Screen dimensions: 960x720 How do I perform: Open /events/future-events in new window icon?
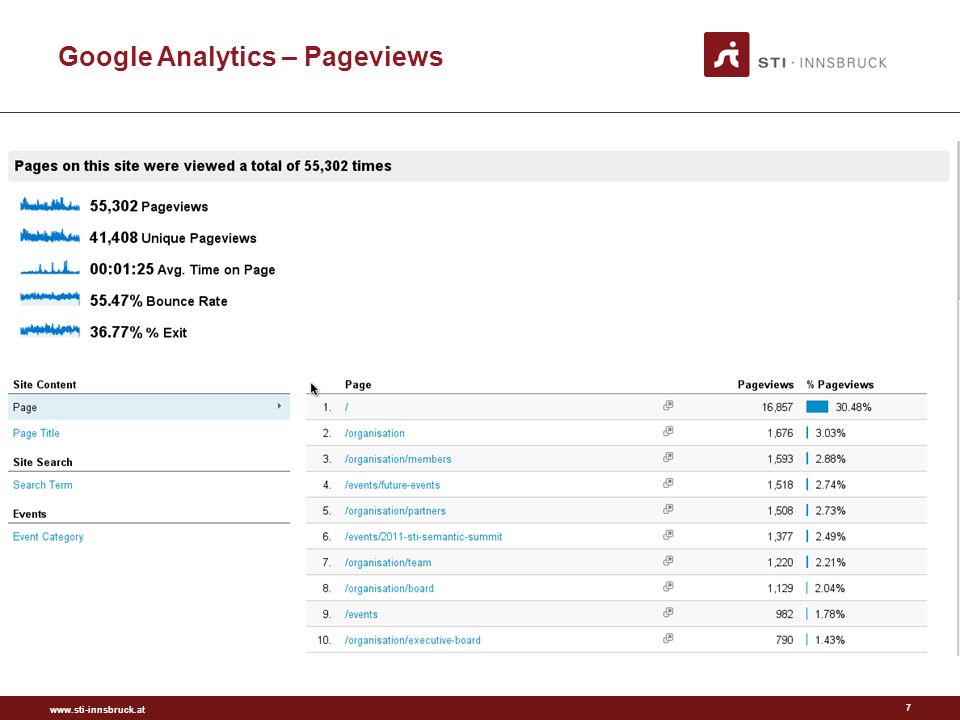pos(668,483)
